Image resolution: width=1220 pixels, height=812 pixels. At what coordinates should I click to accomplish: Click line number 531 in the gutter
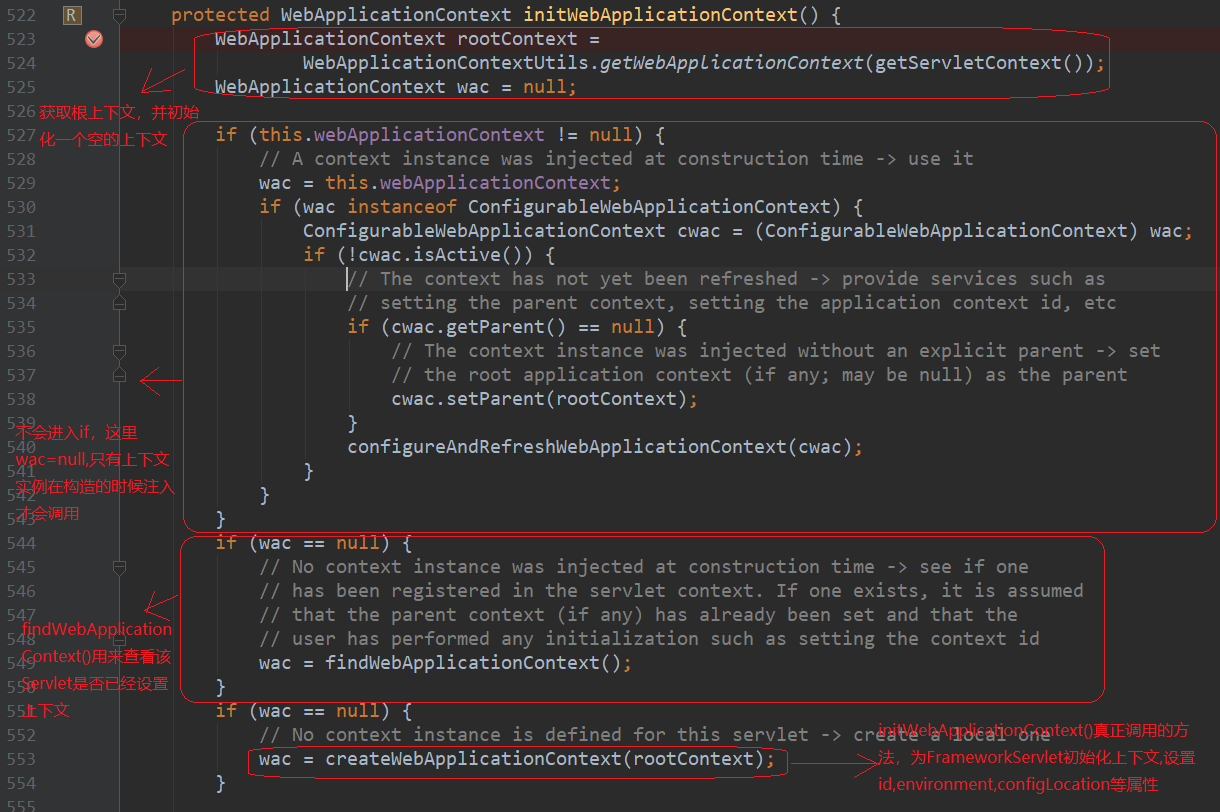tap(21, 231)
